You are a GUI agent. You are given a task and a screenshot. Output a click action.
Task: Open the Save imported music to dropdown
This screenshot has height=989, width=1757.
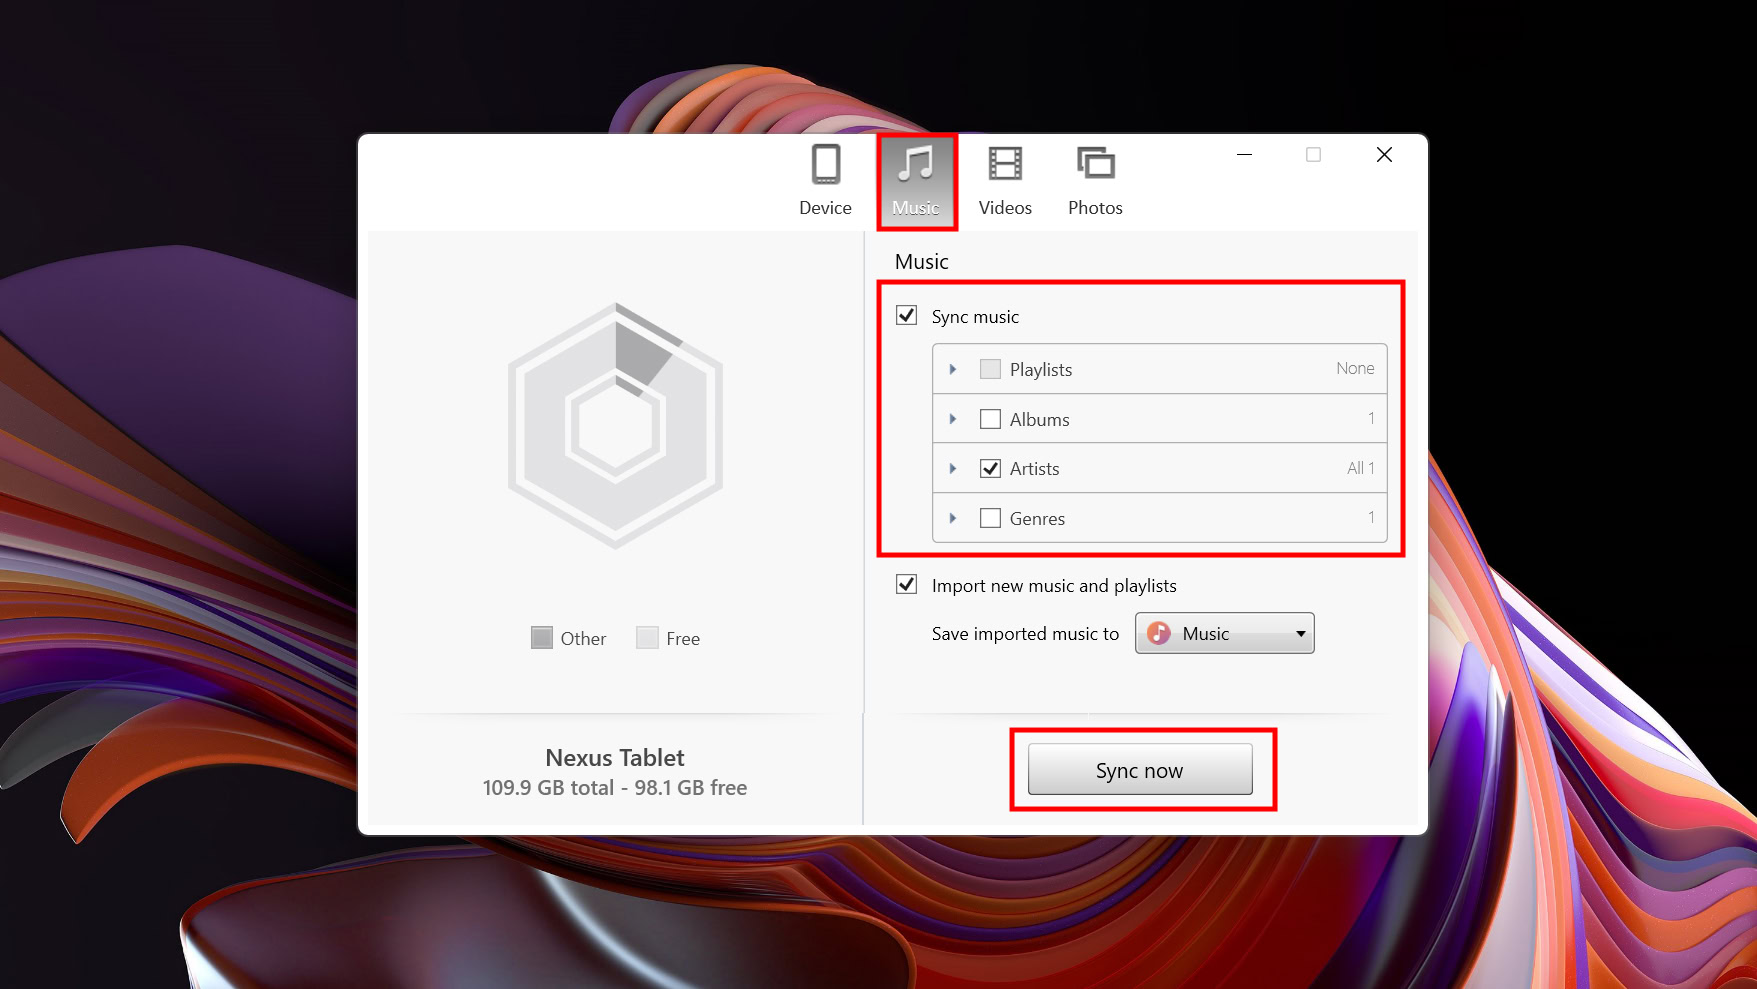tap(1224, 633)
